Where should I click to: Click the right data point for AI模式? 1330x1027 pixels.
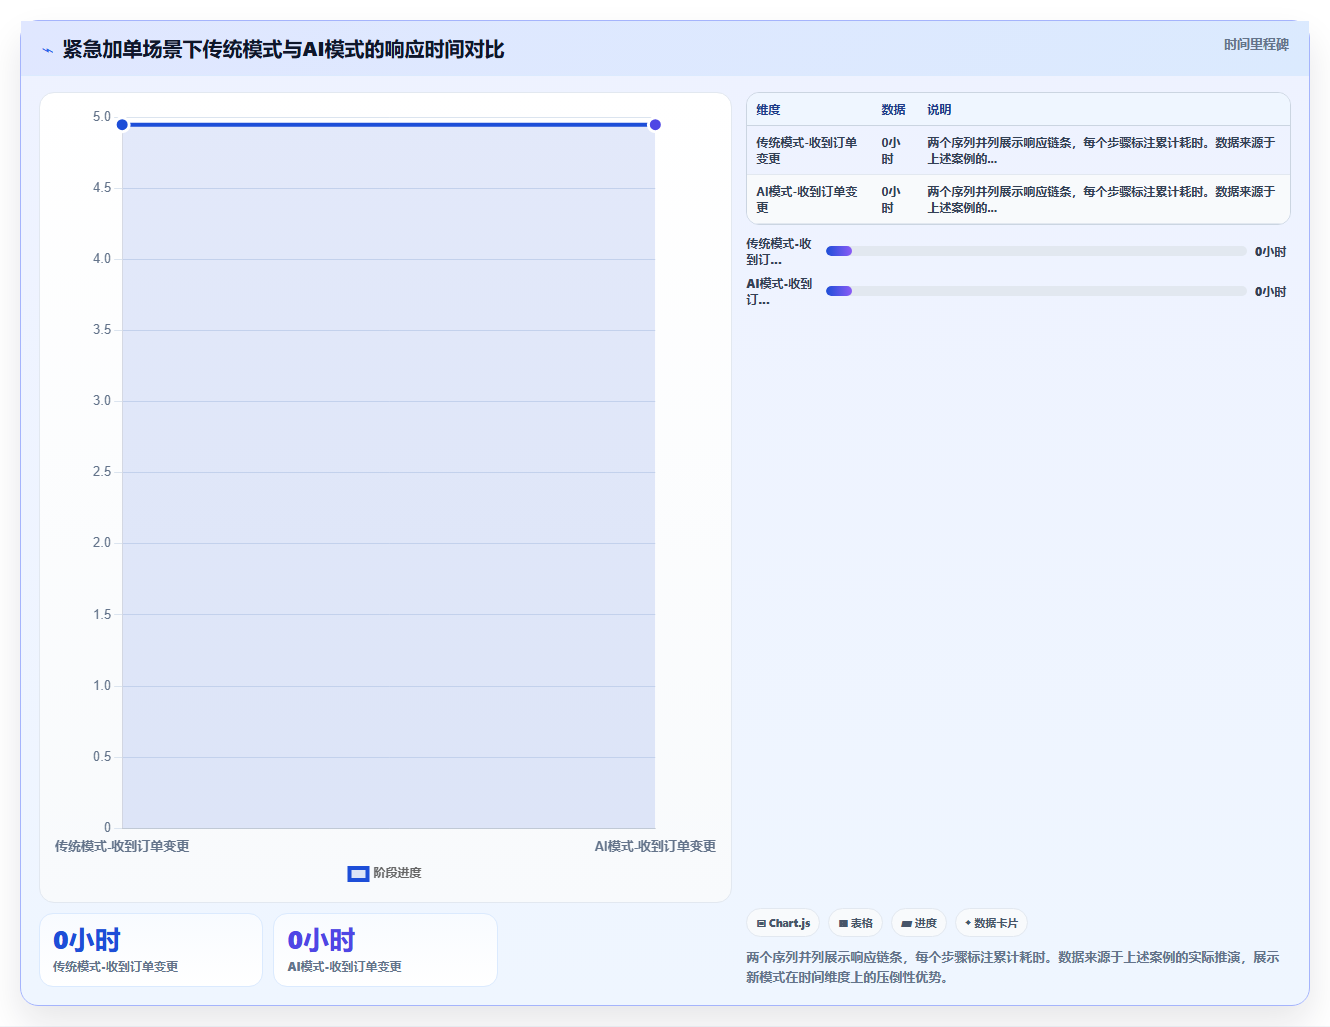655,125
